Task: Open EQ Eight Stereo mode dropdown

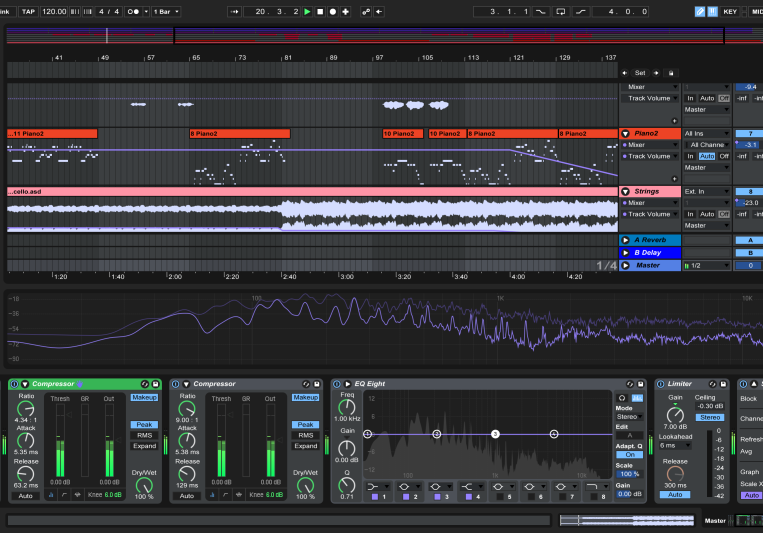Action: (630, 417)
